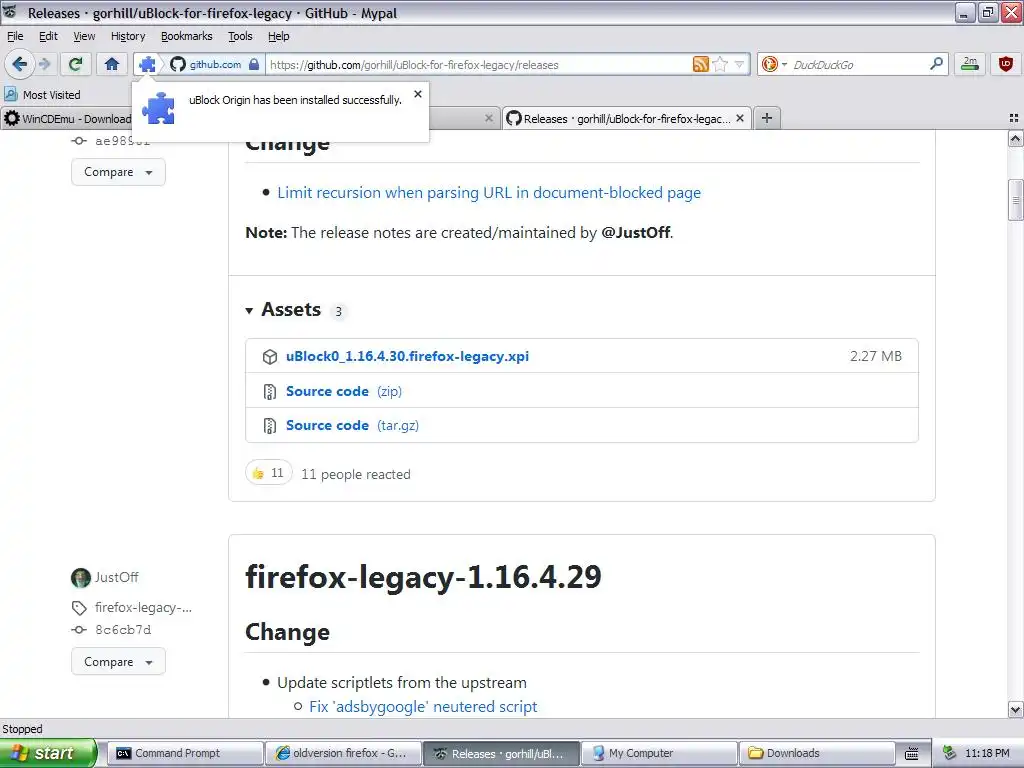Click the vertical scrollbar down arrow
Screen dimensions: 1024x768
(1016, 709)
